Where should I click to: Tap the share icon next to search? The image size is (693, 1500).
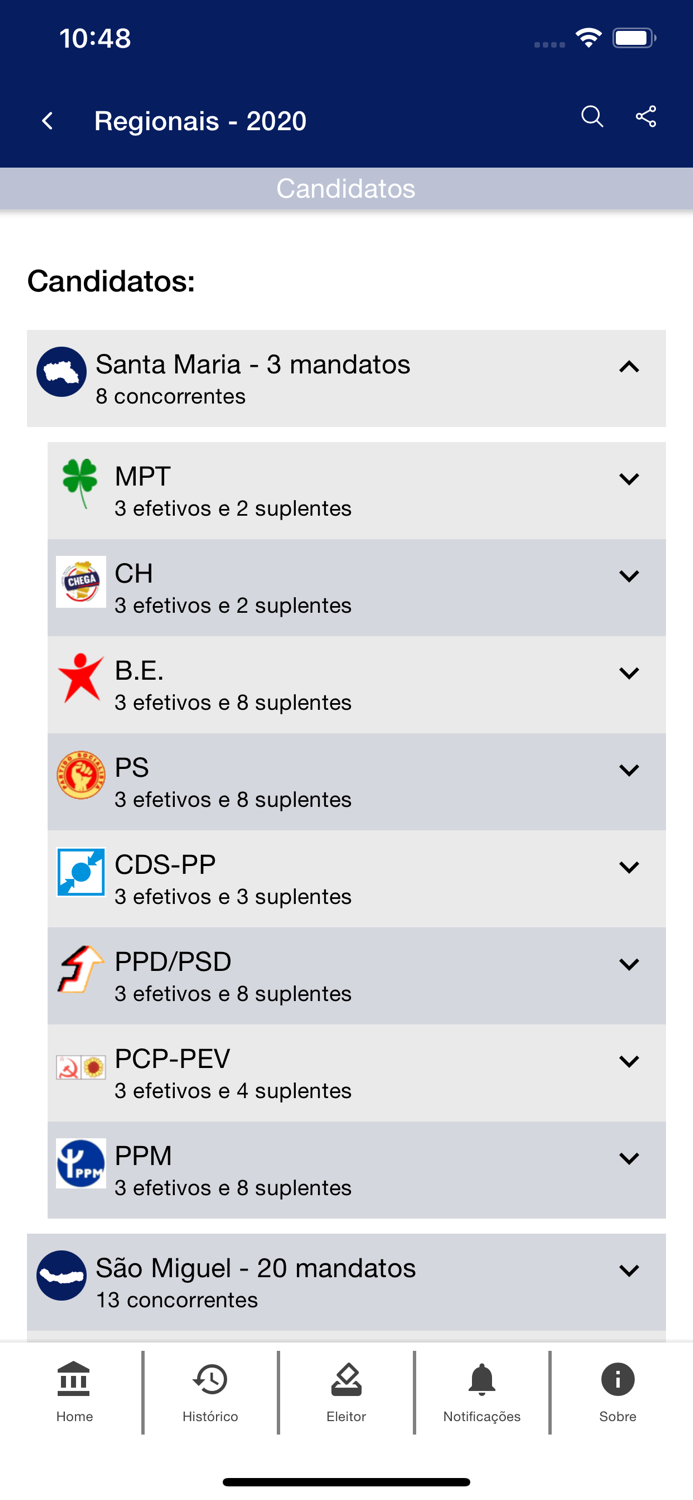[x=646, y=117]
